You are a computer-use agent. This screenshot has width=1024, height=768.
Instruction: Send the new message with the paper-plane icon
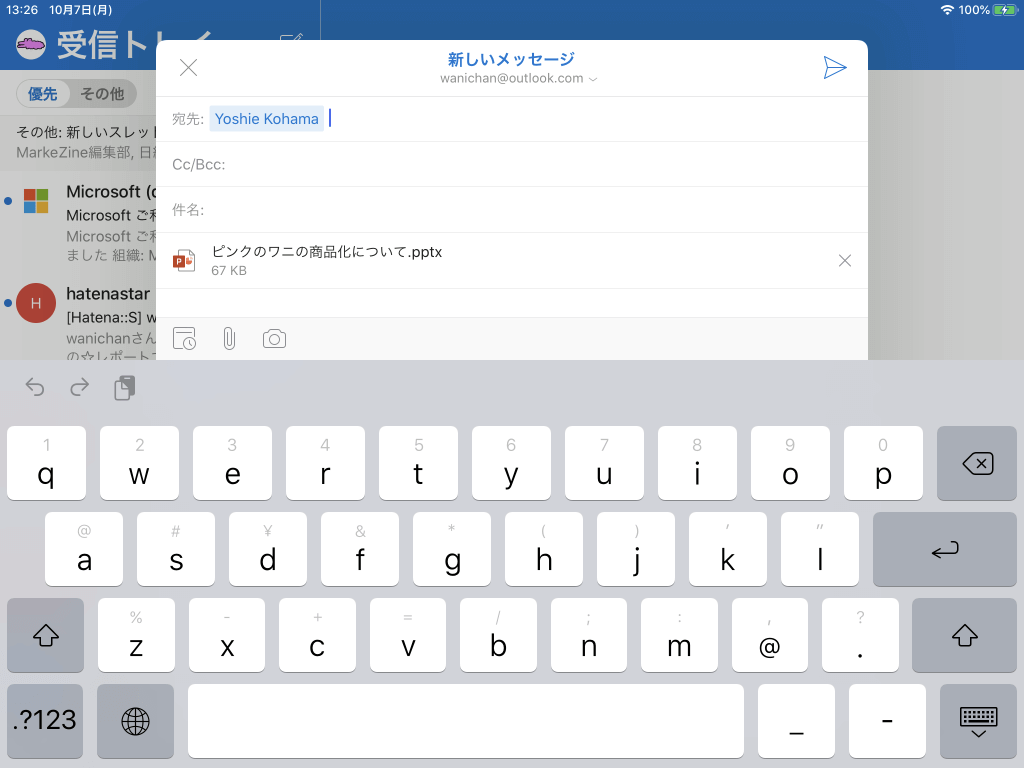(x=835, y=67)
